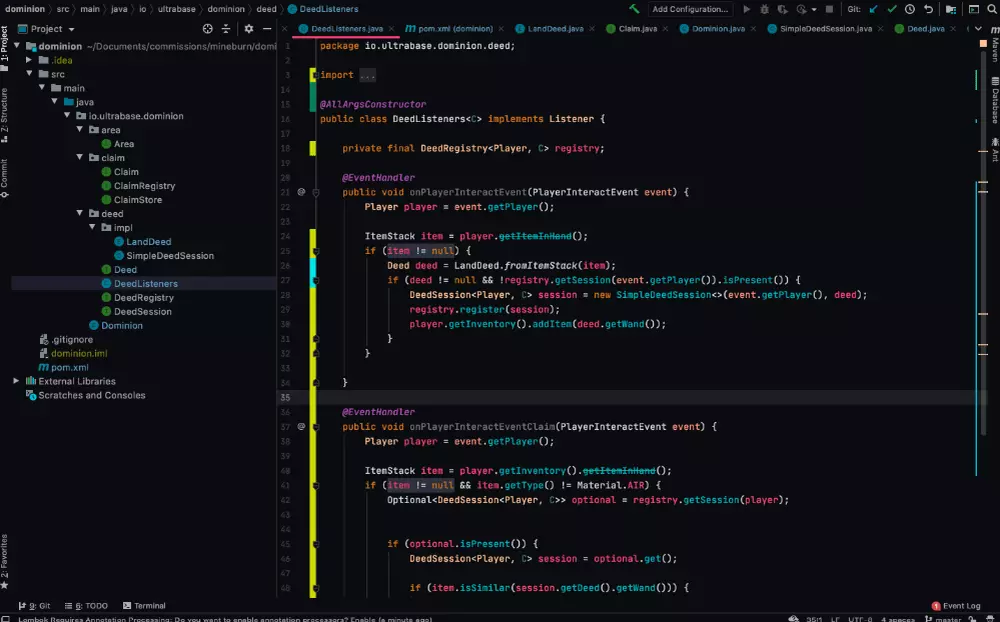Open the Commit tool window strip
The height and width of the screenshot is (622, 1000).
4,178
